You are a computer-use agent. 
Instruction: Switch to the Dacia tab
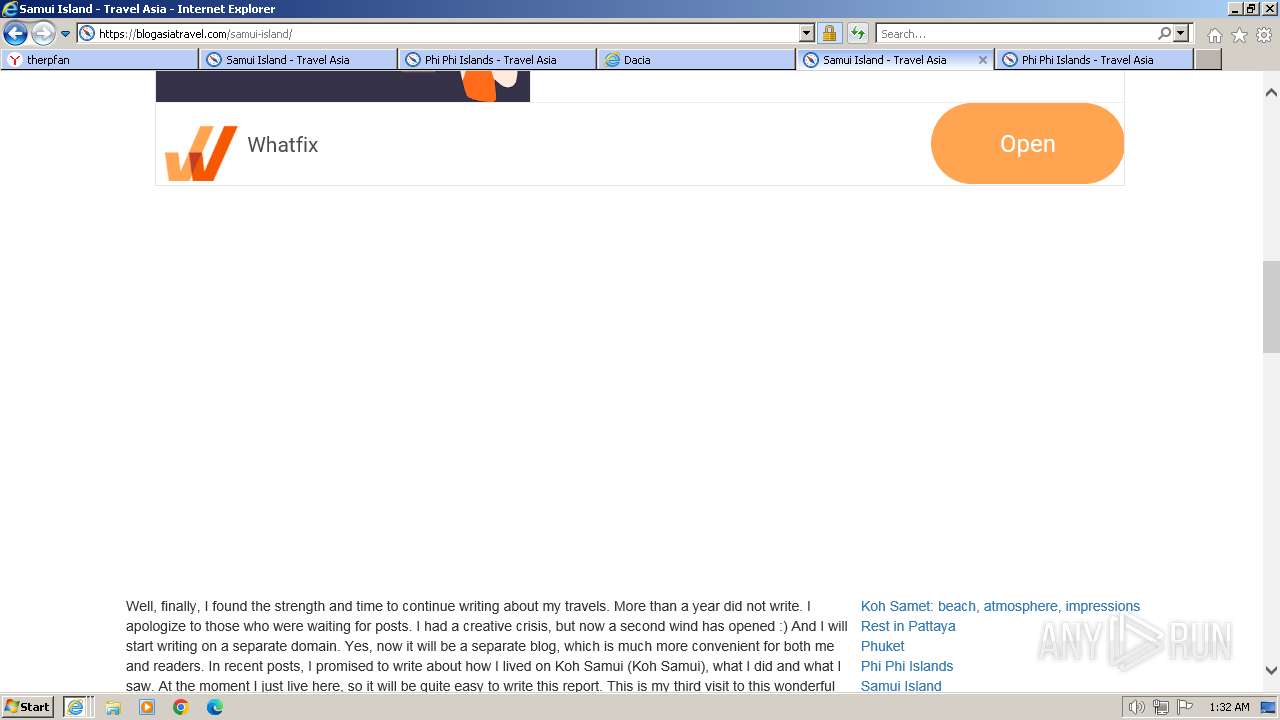[696, 60]
